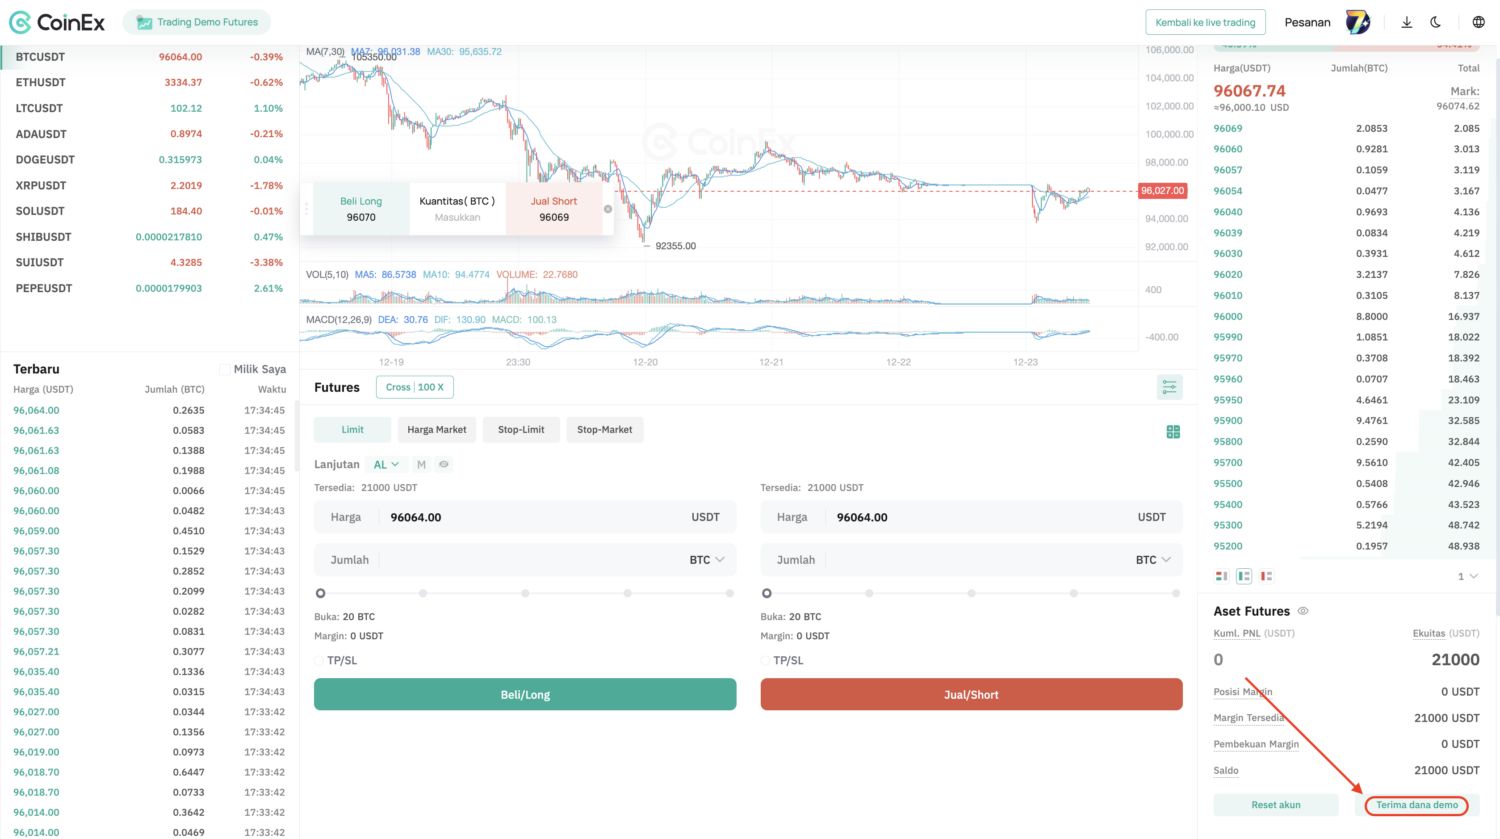Click Pembekuan Margin label
Image resolution: width=1500 pixels, height=839 pixels.
[1256, 744]
